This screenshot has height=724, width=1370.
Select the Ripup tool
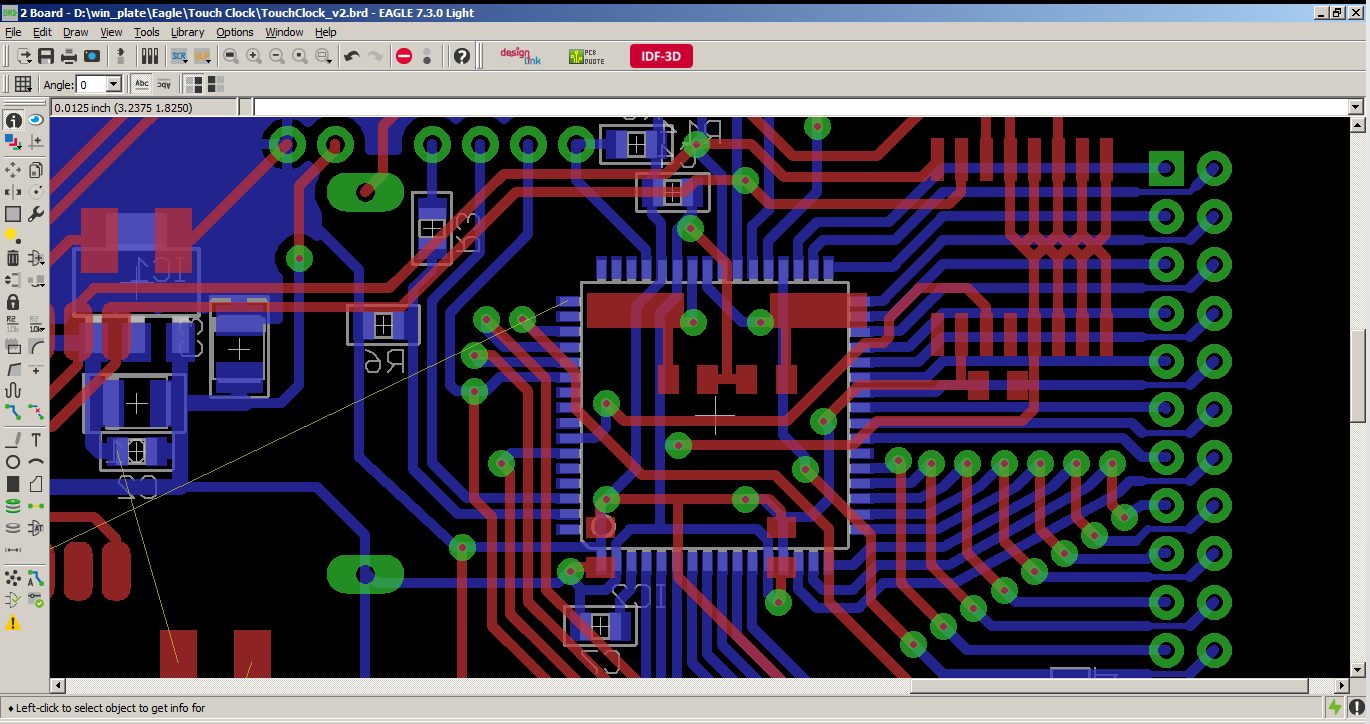[36, 412]
